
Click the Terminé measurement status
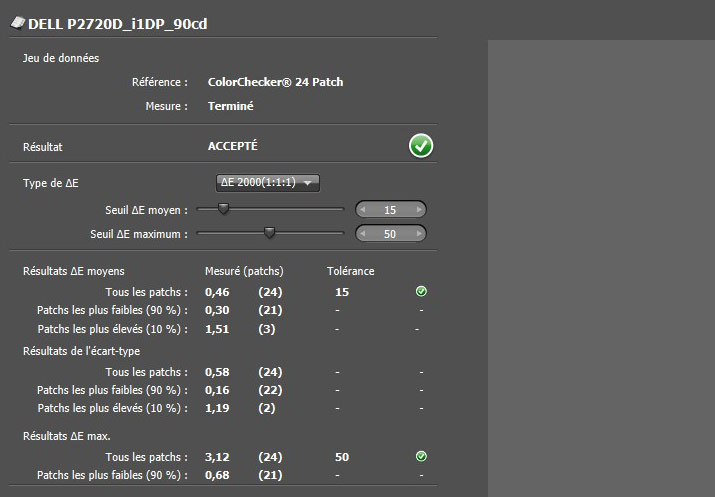point(231,106)
